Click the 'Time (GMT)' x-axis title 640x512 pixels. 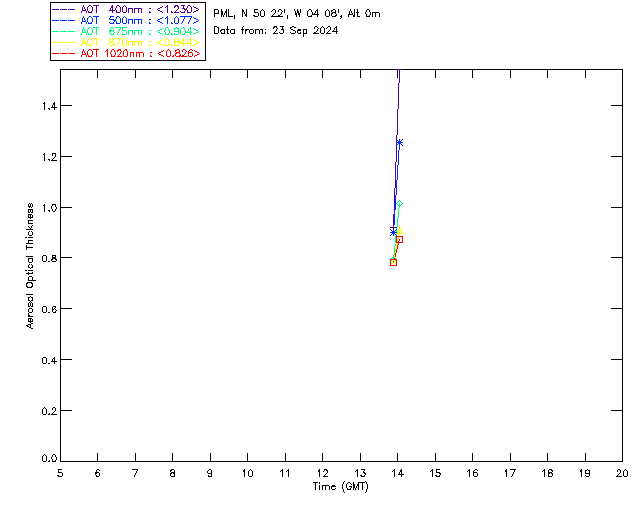pyautogui.click(x=340, y=487)
